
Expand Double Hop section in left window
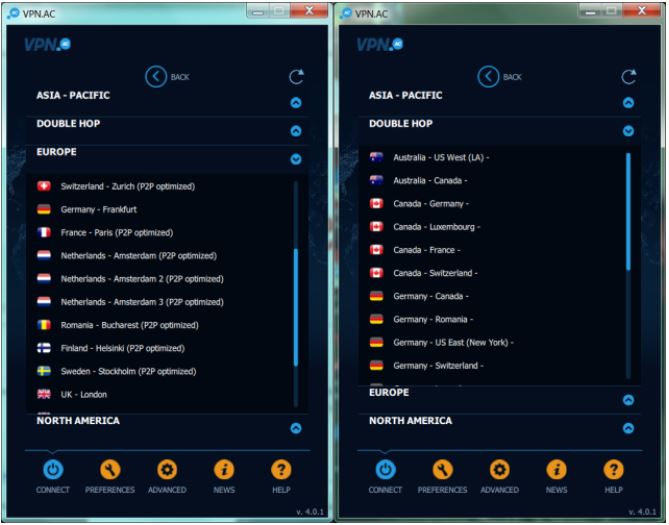296,131
